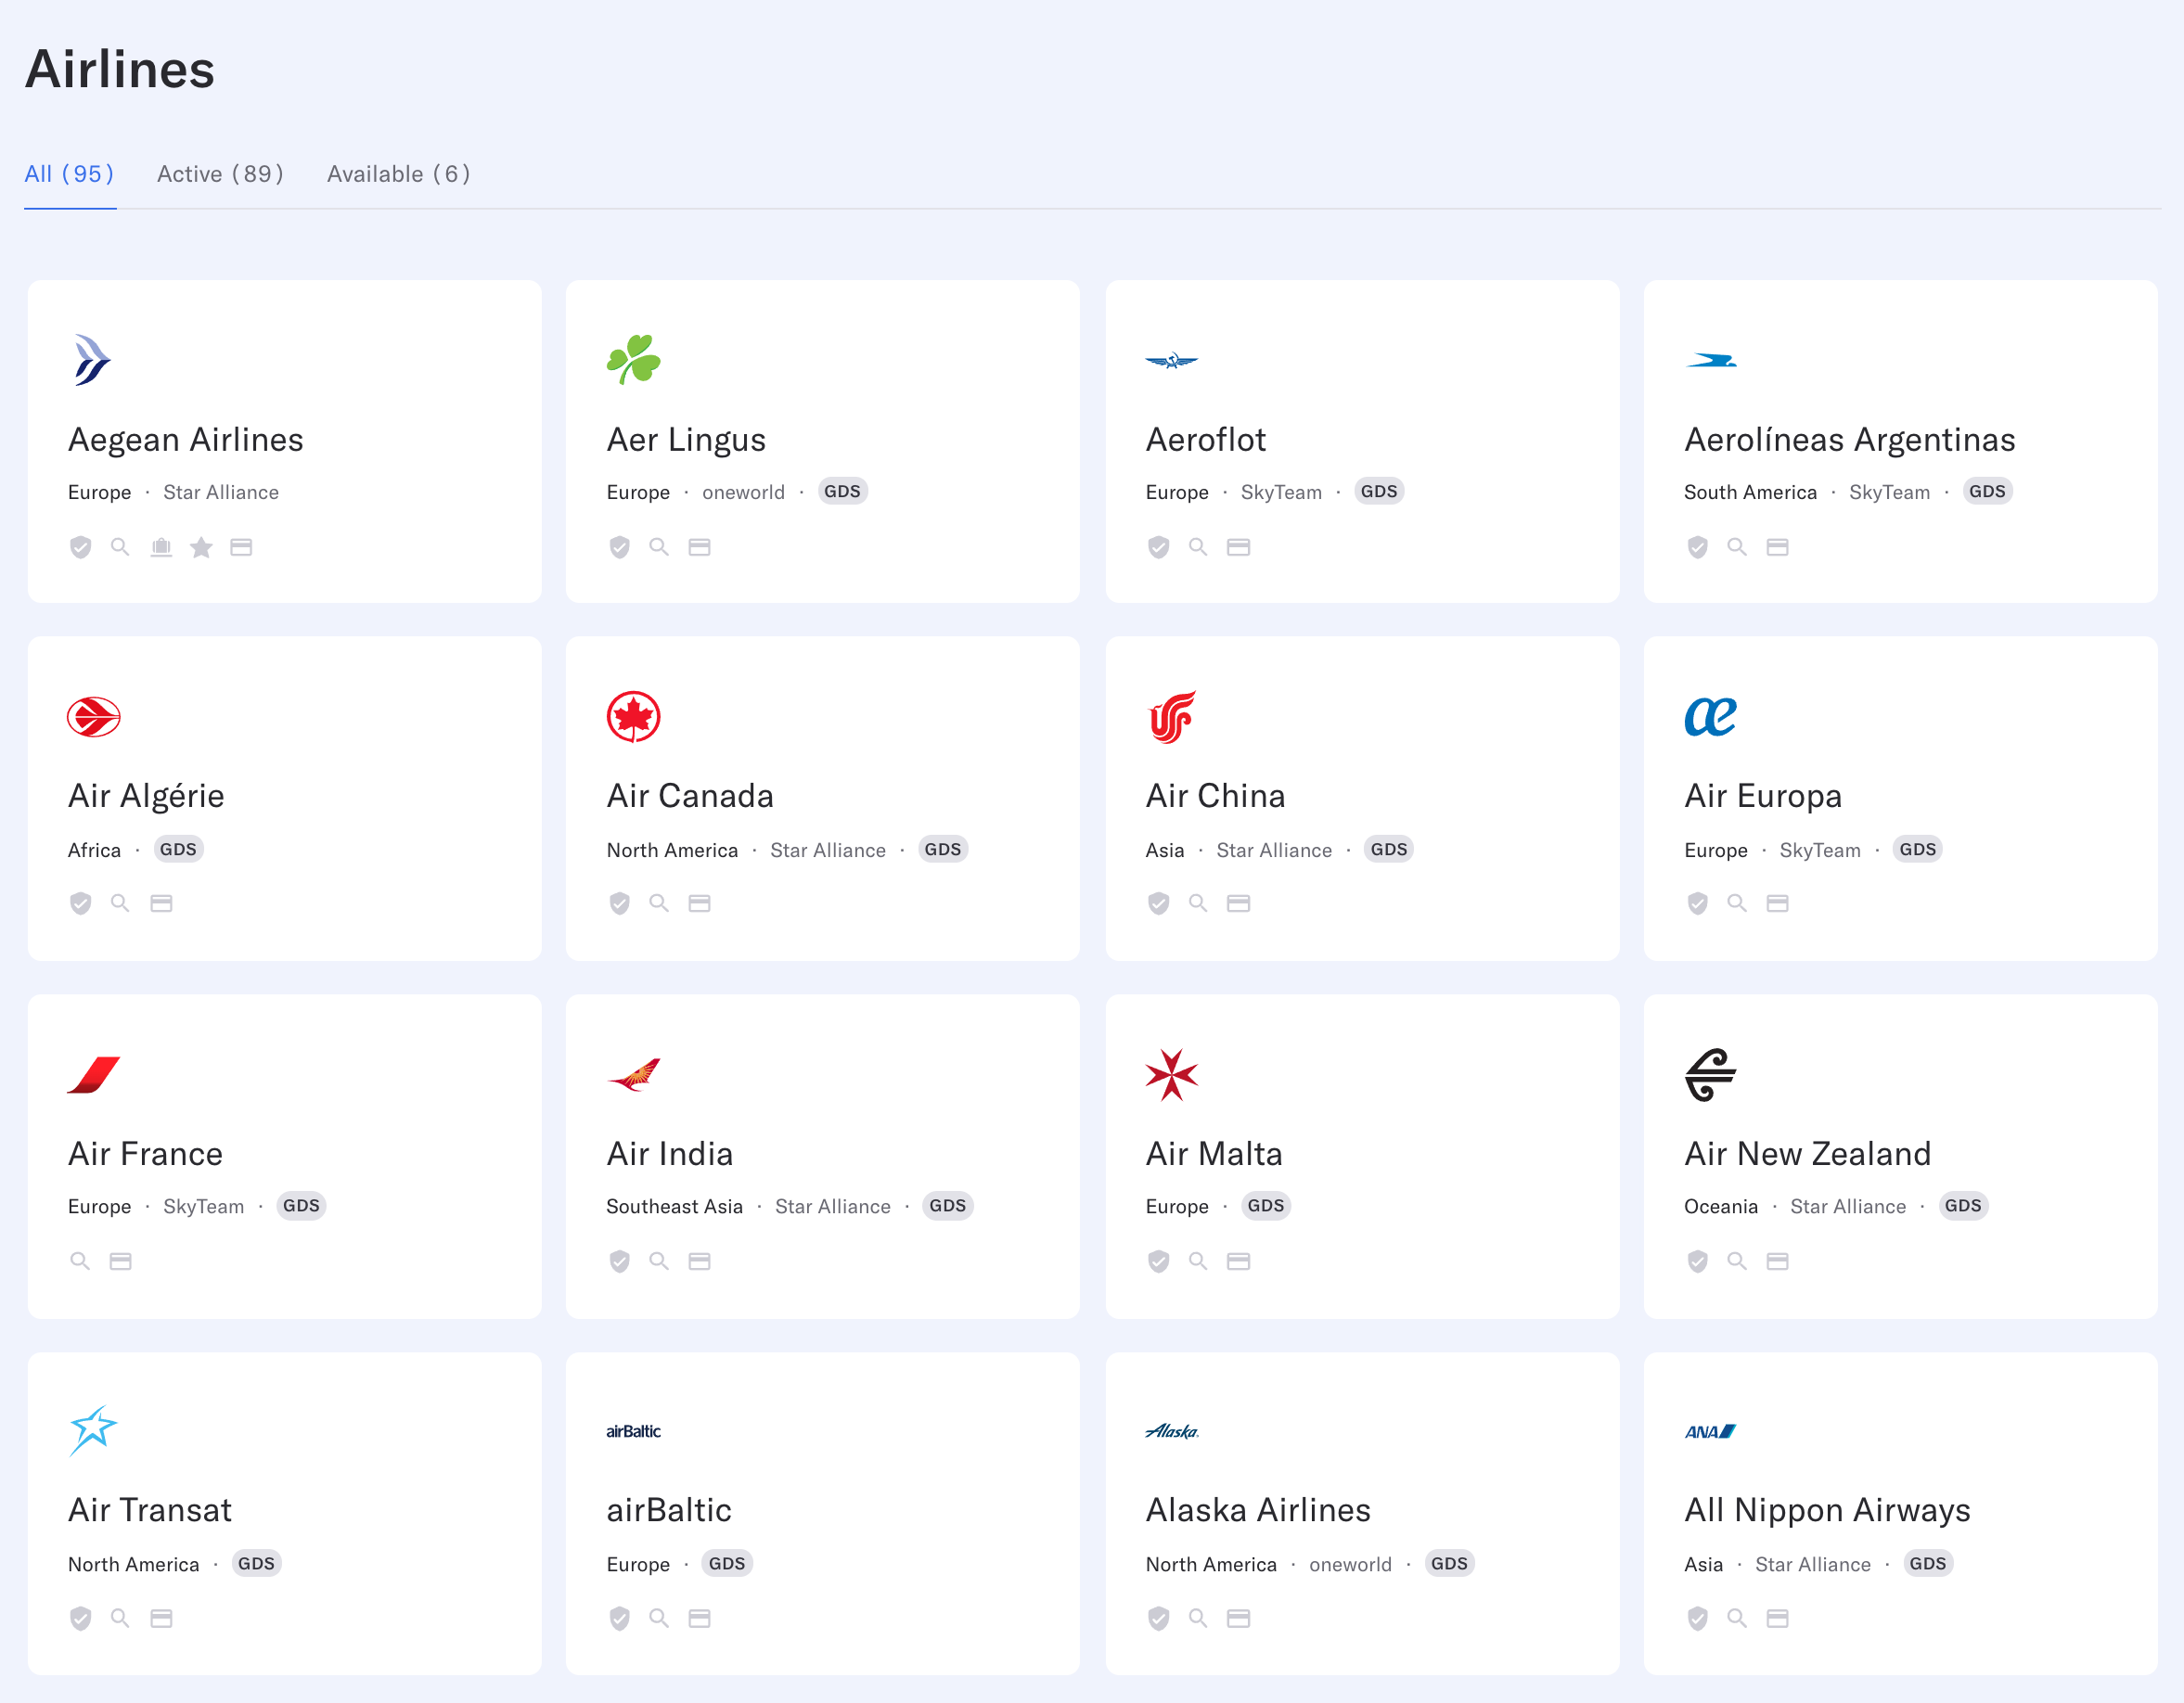Click the Air Canada maple leaf logo
This screenshot has width=2184, height=1703.
click(x=633, y=717)
